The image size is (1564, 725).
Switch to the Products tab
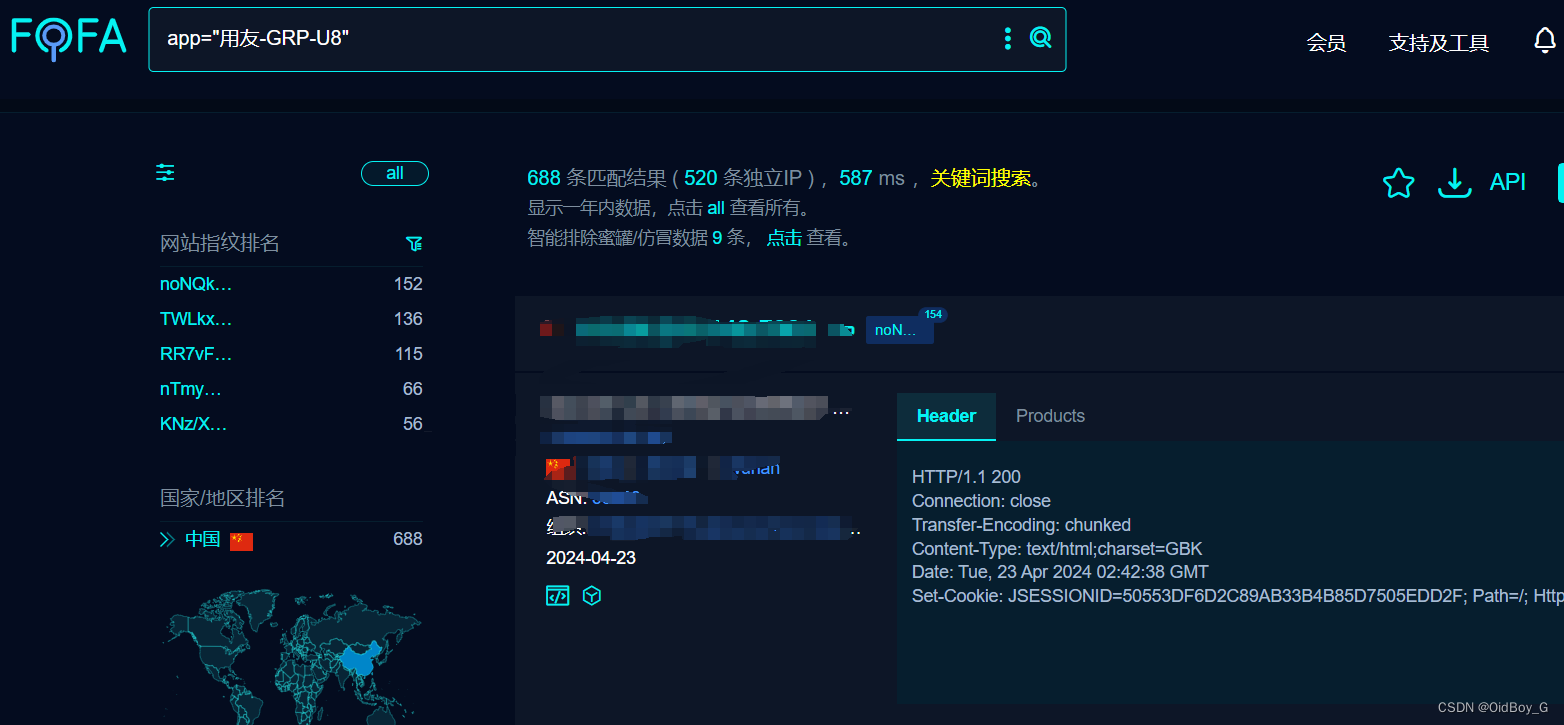1050,416
